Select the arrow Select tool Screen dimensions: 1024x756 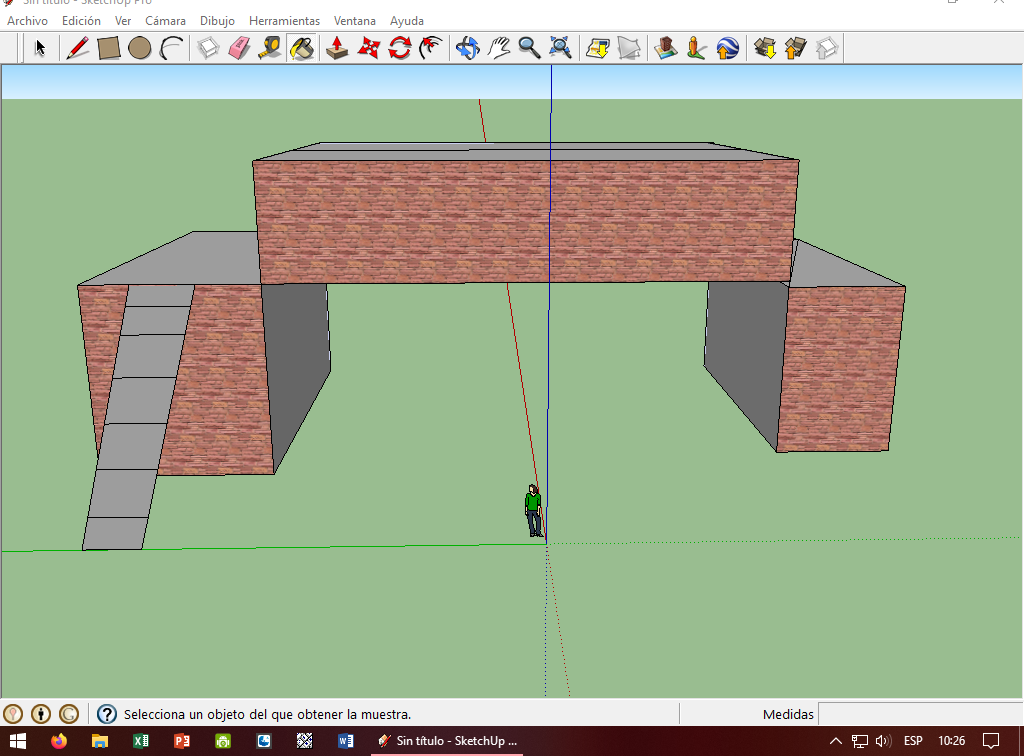point(40,48)
